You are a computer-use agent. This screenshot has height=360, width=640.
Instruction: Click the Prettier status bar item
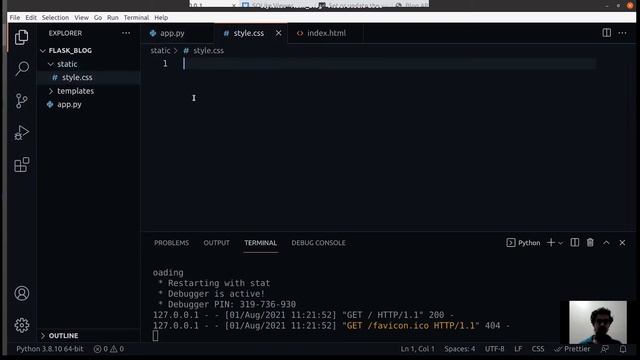[x=572, y=349]
